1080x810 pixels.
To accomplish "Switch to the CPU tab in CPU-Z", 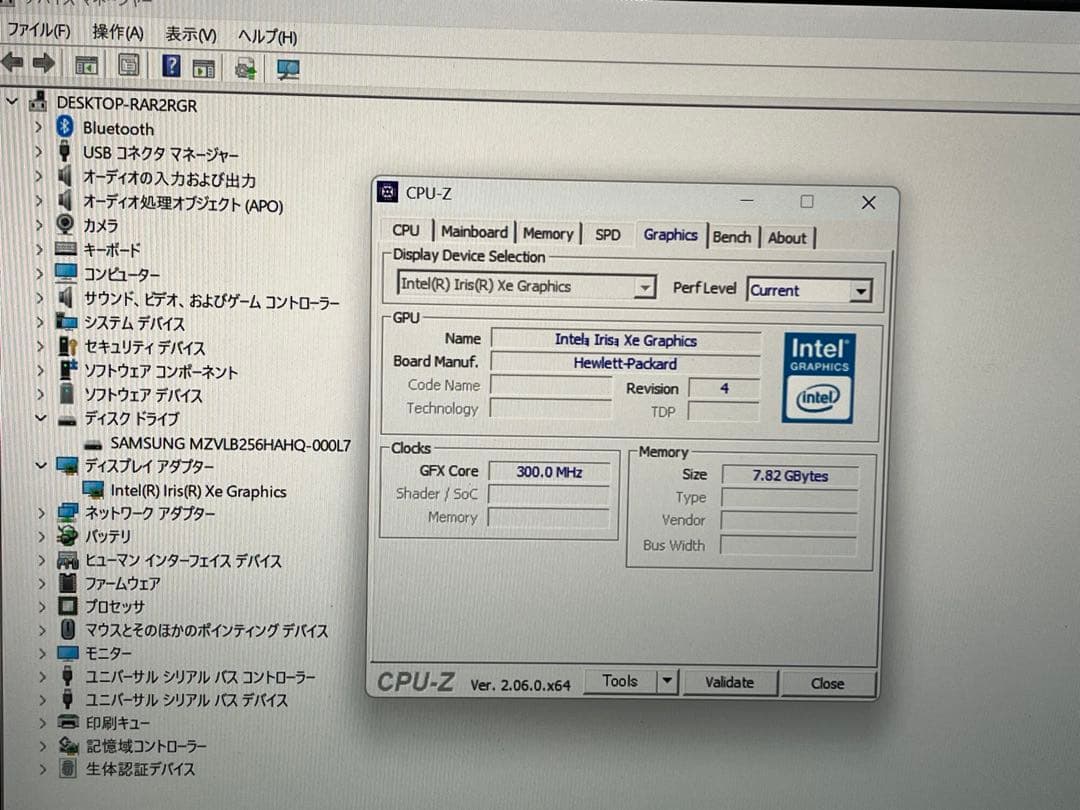I will point(406,231).
